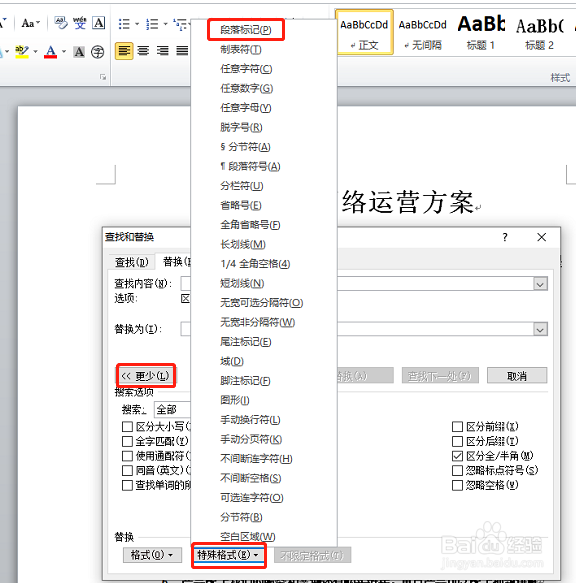Select 分栏符(U) menu entry
This screenshot has width=576, height=583.
click(x=242, y=186)
